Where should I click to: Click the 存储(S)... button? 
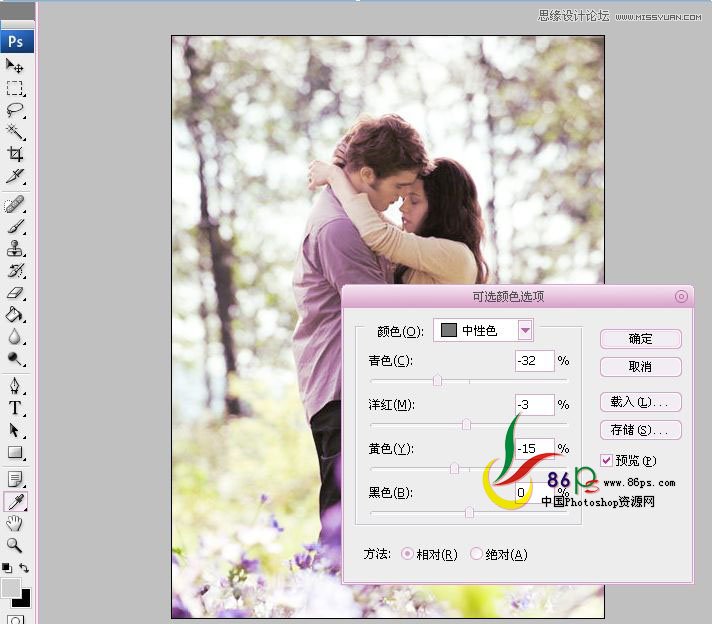pyautogui.click(x=641, y=430)
